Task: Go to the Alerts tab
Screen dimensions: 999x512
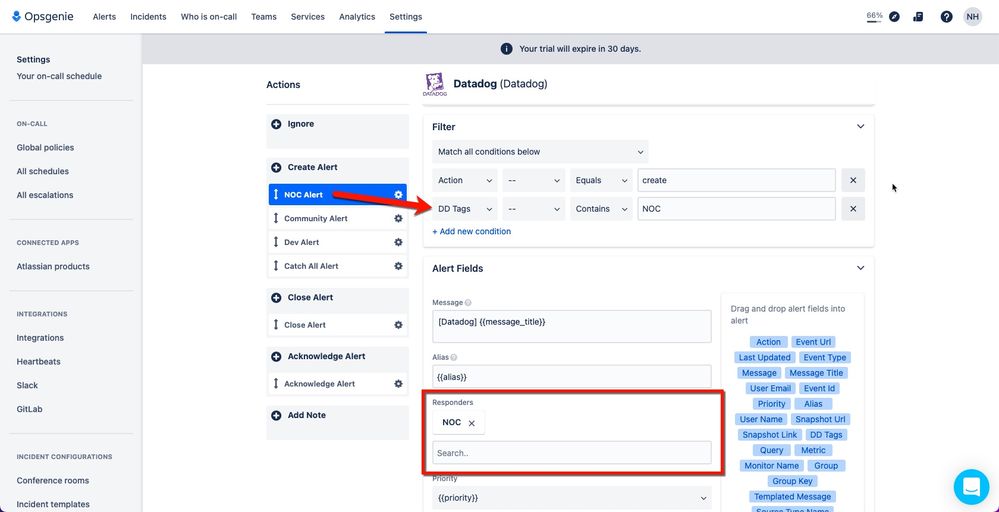Action: [104, 17]
